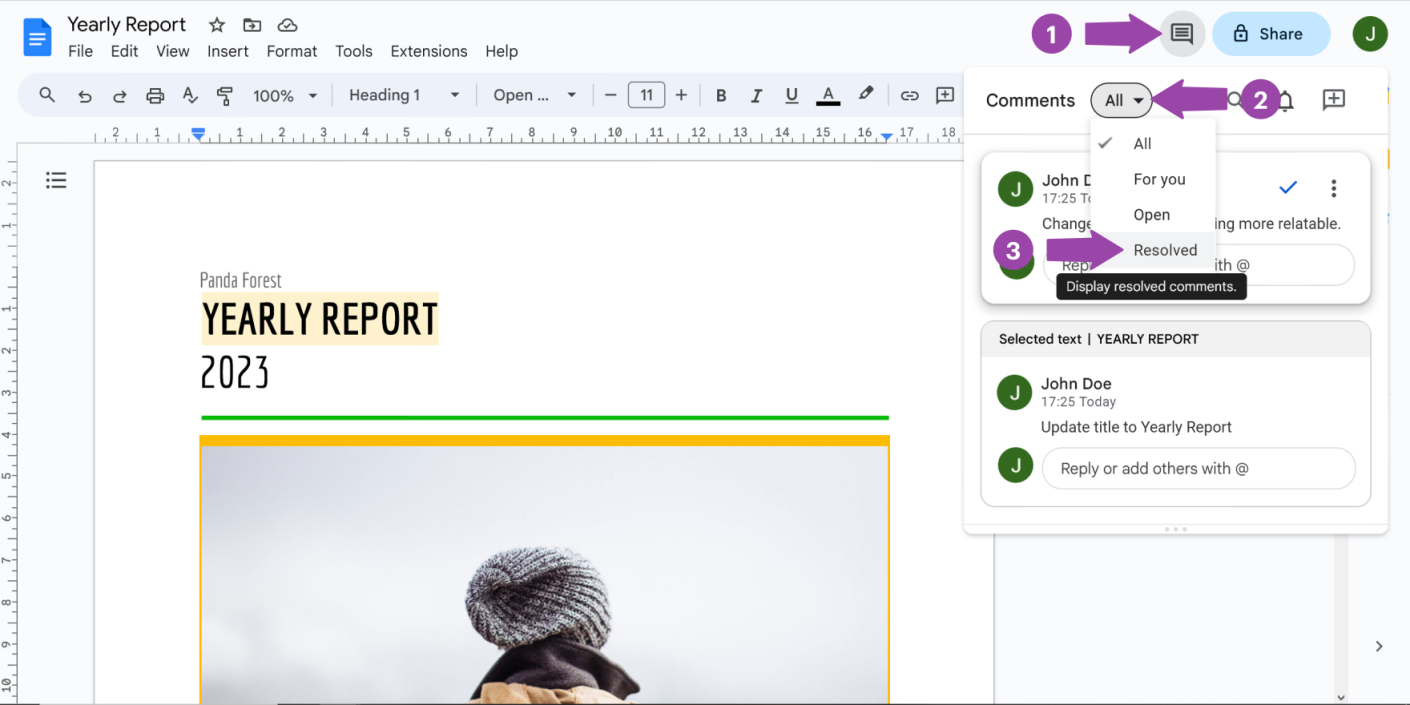Show the document outline

[x=56, y=180]
